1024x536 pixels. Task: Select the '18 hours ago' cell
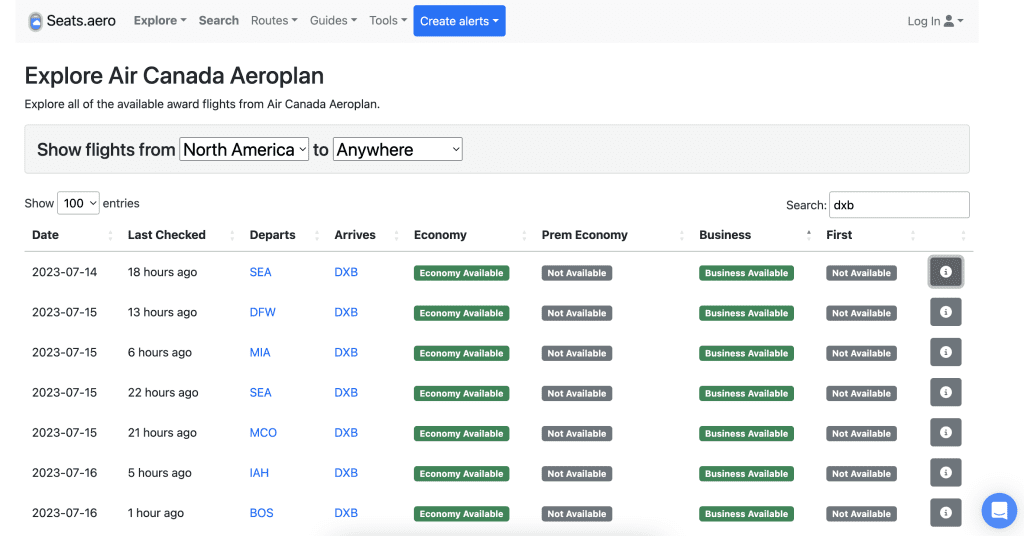(x=162, y=272)
